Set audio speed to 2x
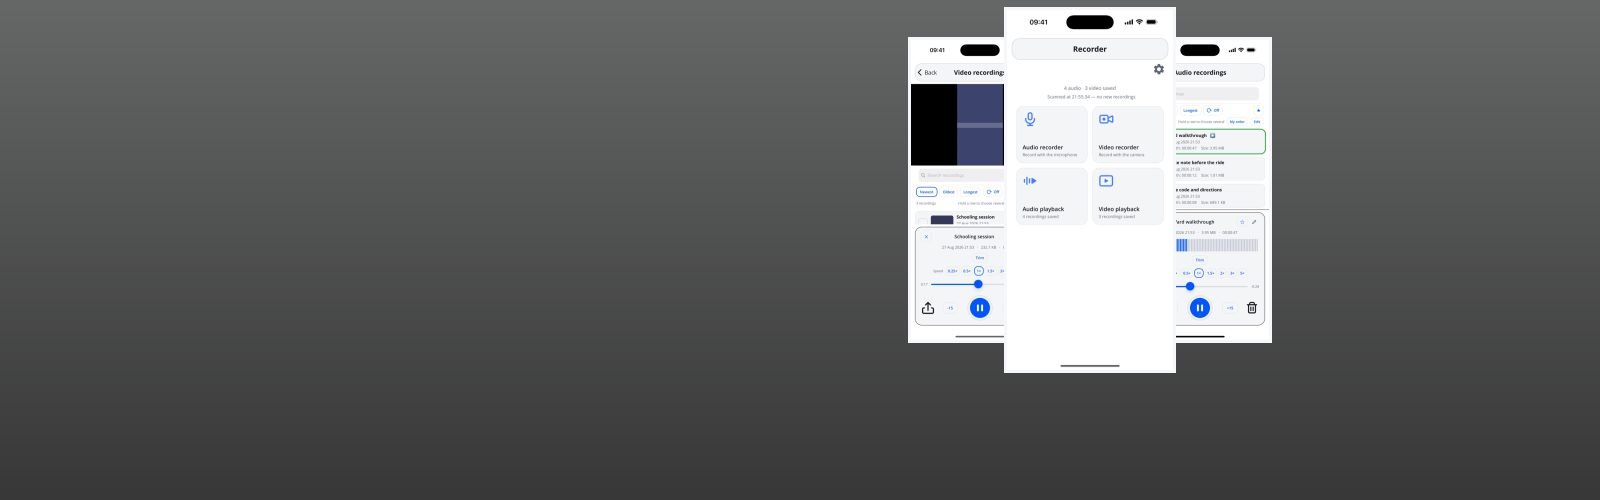This screenshot has height=500, width=1600. [x=1222, y=273]
